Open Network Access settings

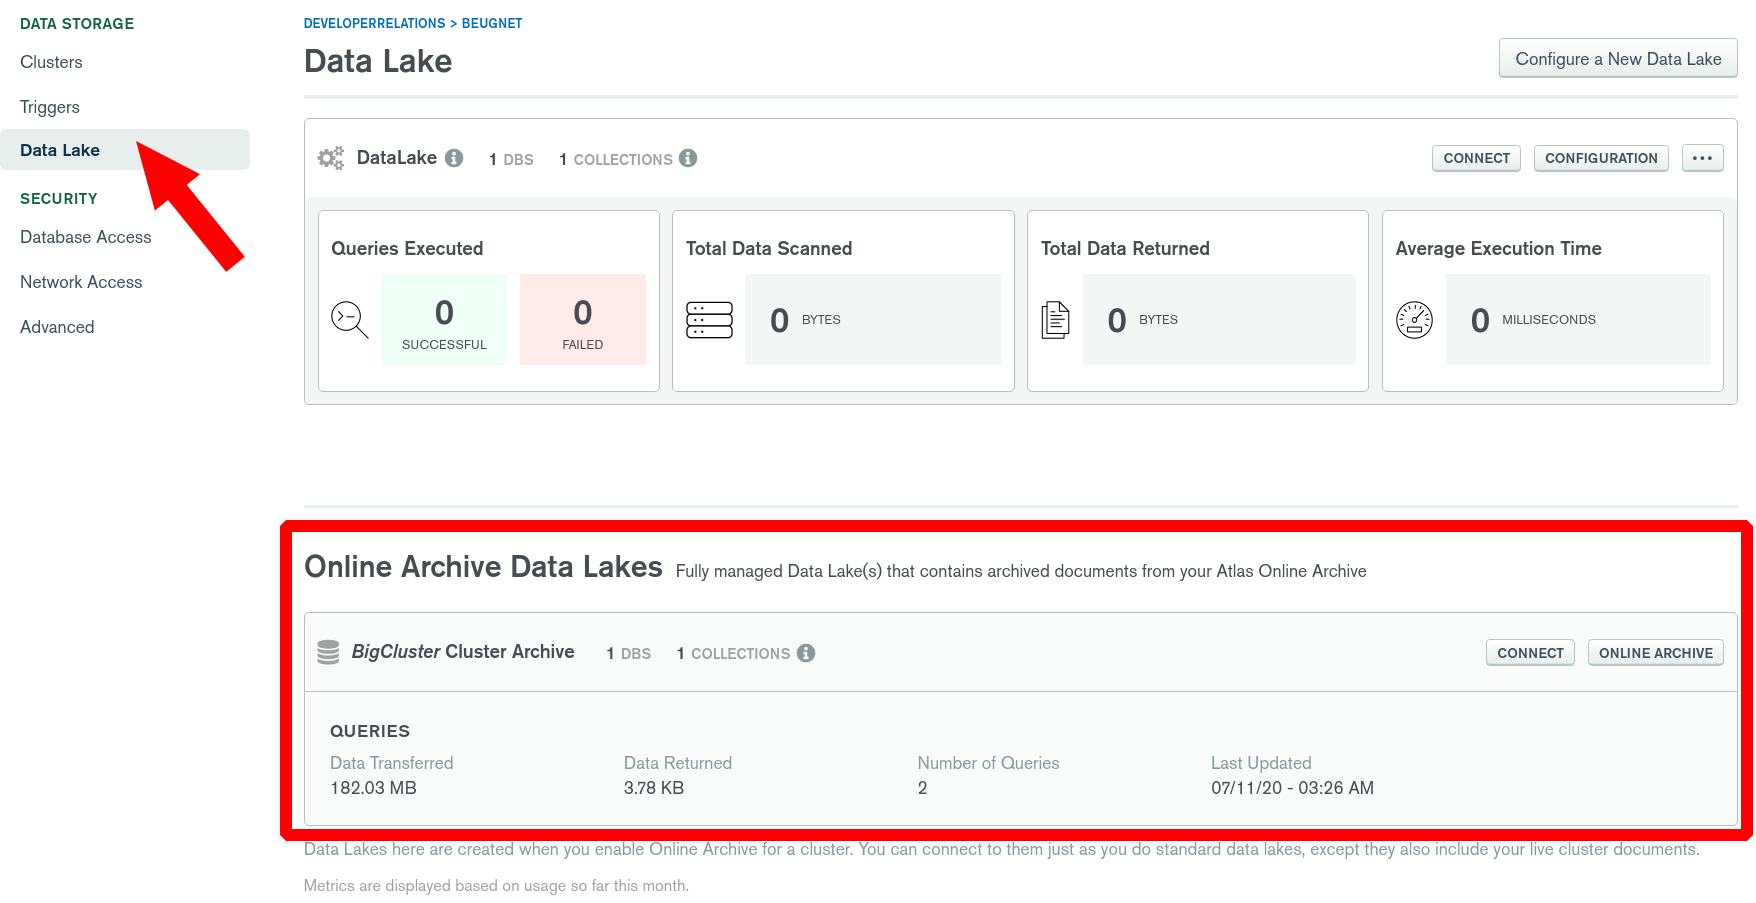click(x=81, y=282)
